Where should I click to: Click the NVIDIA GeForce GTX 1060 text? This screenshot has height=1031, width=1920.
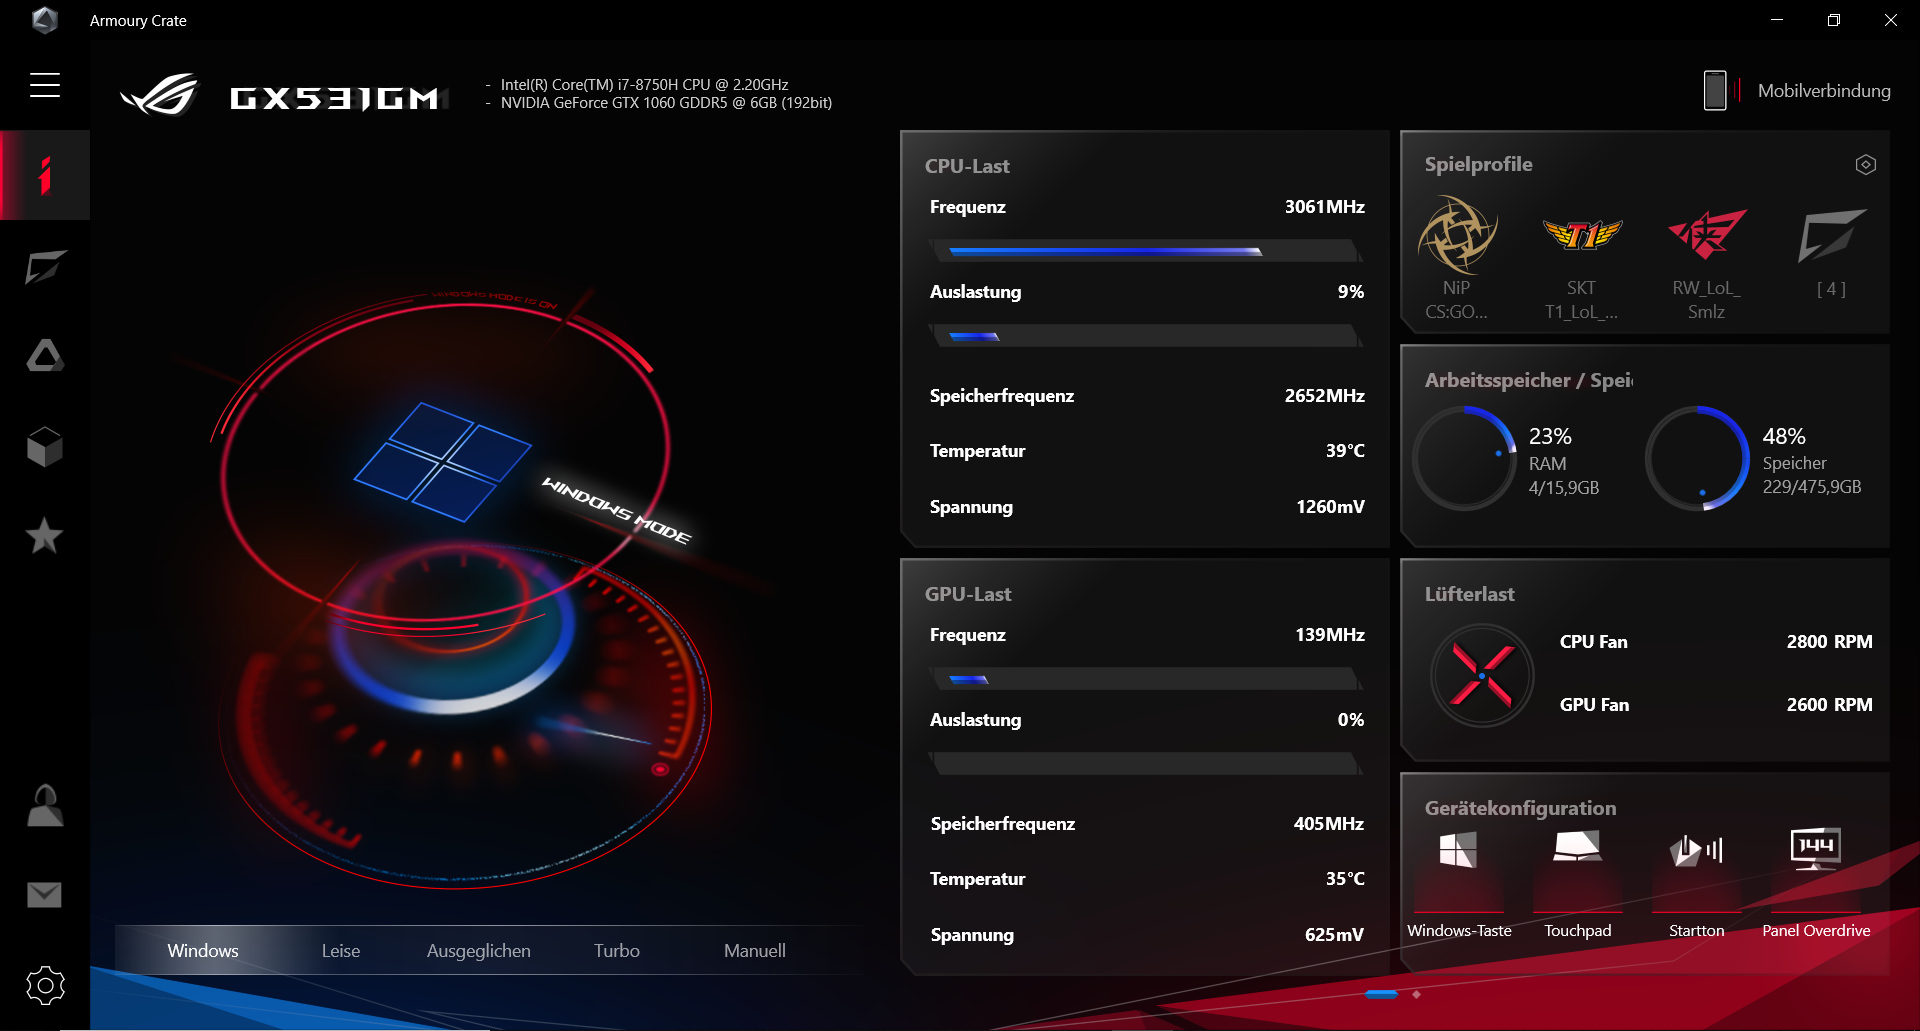click(x=666, y=103)
